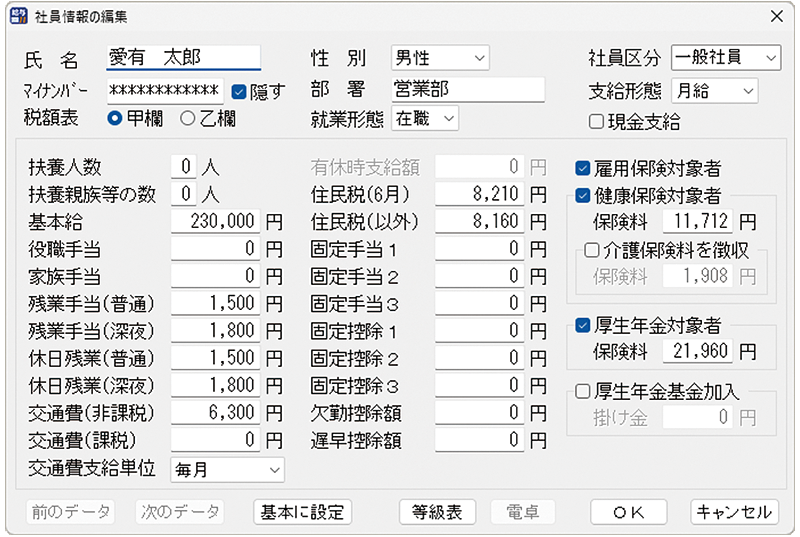Toggle 厚生年金基金加入 checkbox

(582, 392)
